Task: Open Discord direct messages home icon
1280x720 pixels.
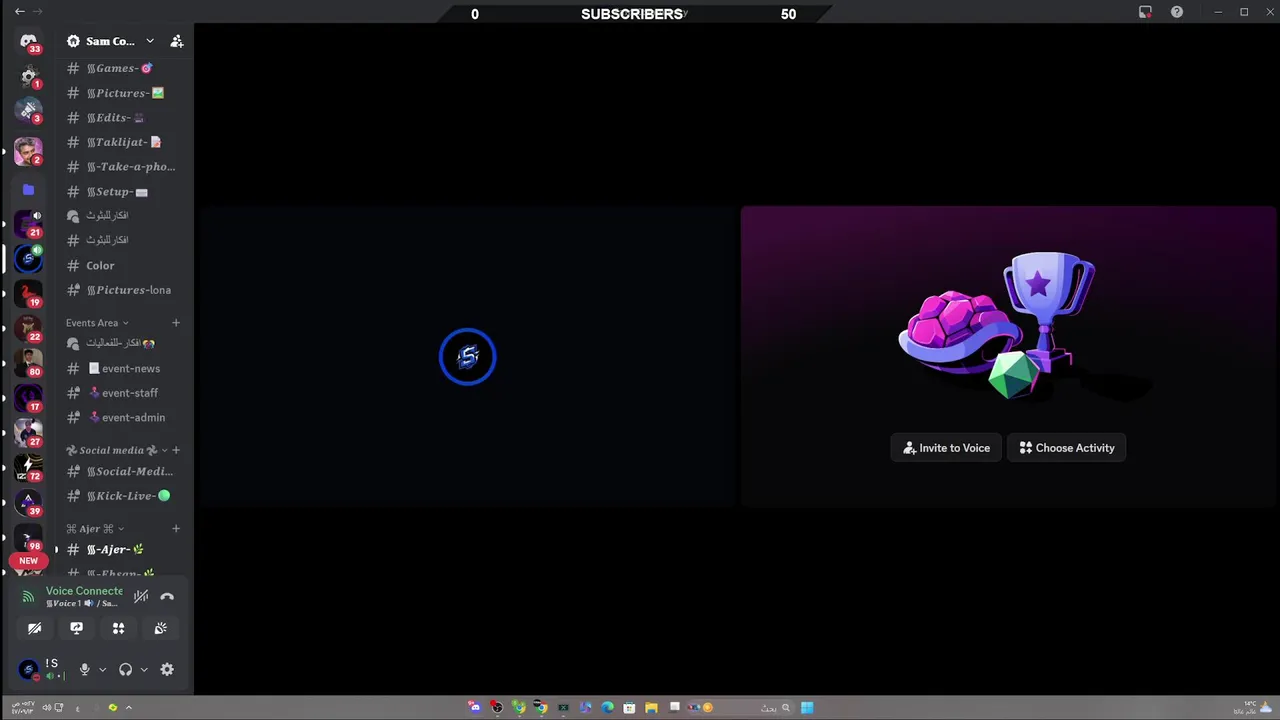Action: pos(28,41)
